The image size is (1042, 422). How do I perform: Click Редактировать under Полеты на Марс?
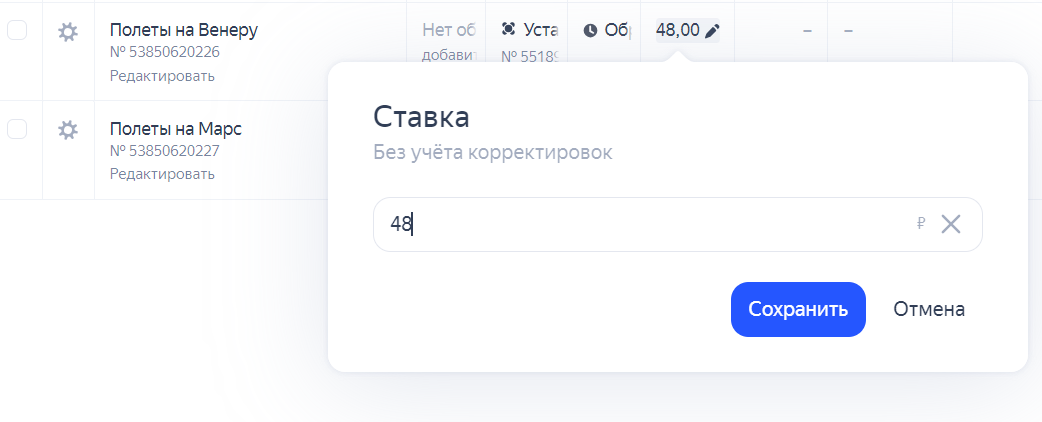tap(162, 173)
